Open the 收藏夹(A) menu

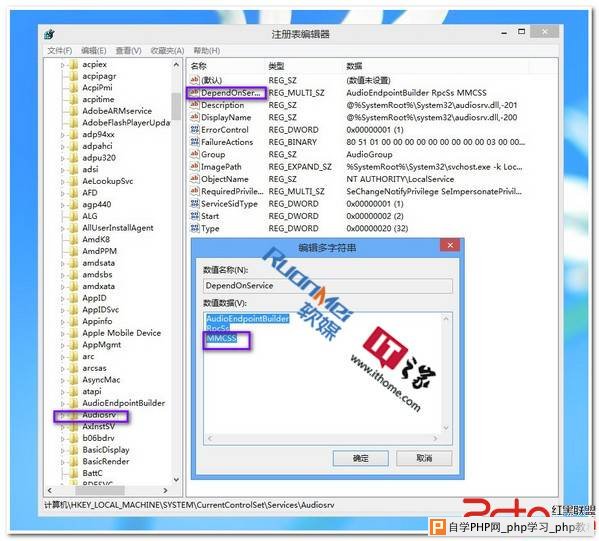coord(167,50)
